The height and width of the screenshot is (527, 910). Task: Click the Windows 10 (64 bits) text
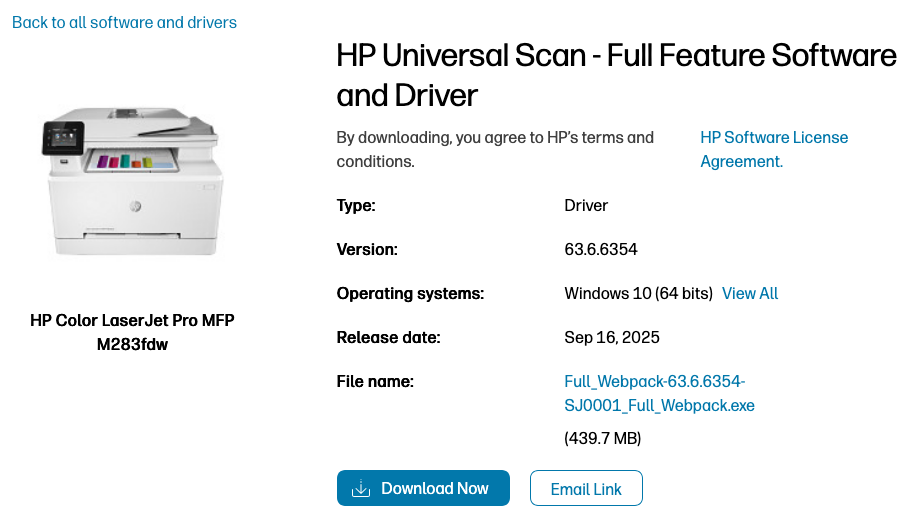[x=638, y=293]
